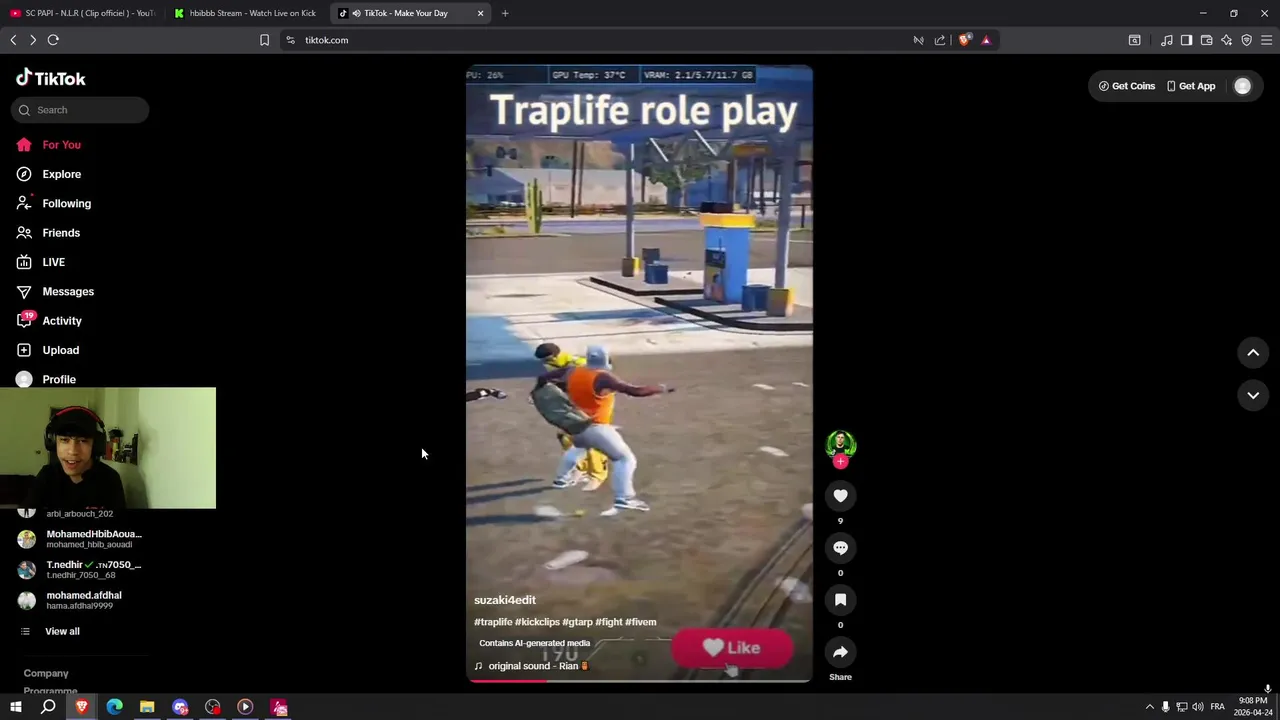The image size is (1280, 720).
Task: Focus the TikTok Search field
Action: (80, 110)
